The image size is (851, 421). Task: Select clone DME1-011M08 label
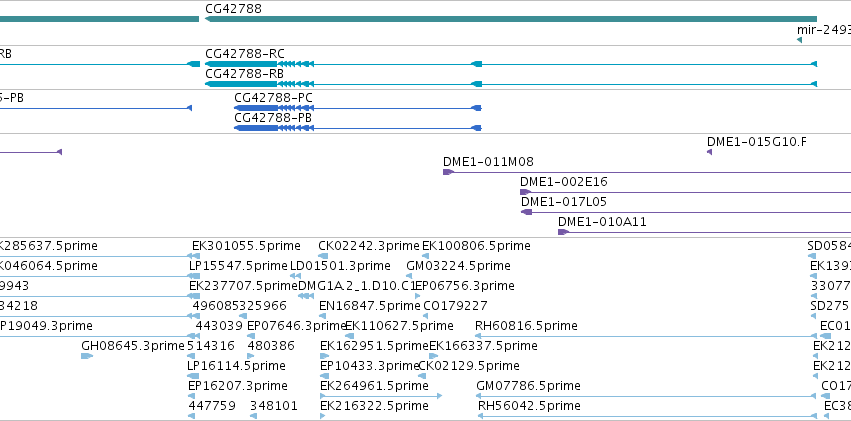click(x=488, y=162)
